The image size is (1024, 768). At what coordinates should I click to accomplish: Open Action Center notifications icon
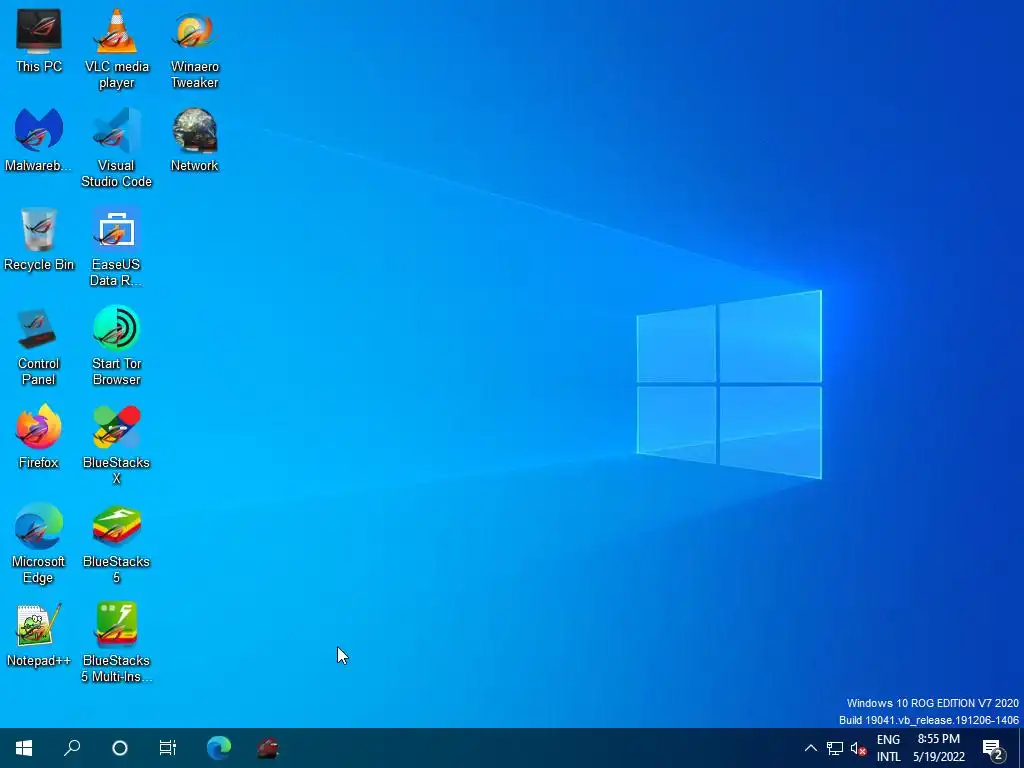(993, 748)
